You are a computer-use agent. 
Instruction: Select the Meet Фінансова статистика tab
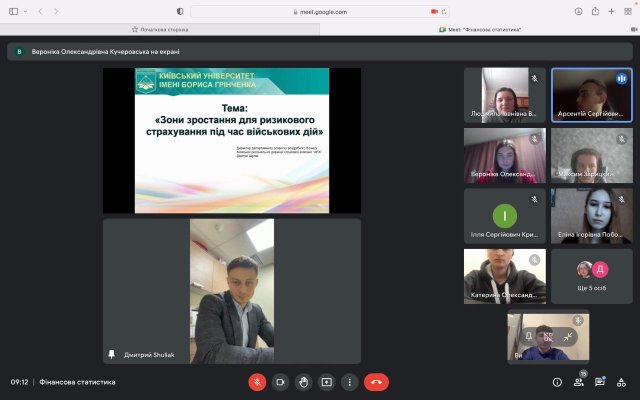click(x=483, y=30)
